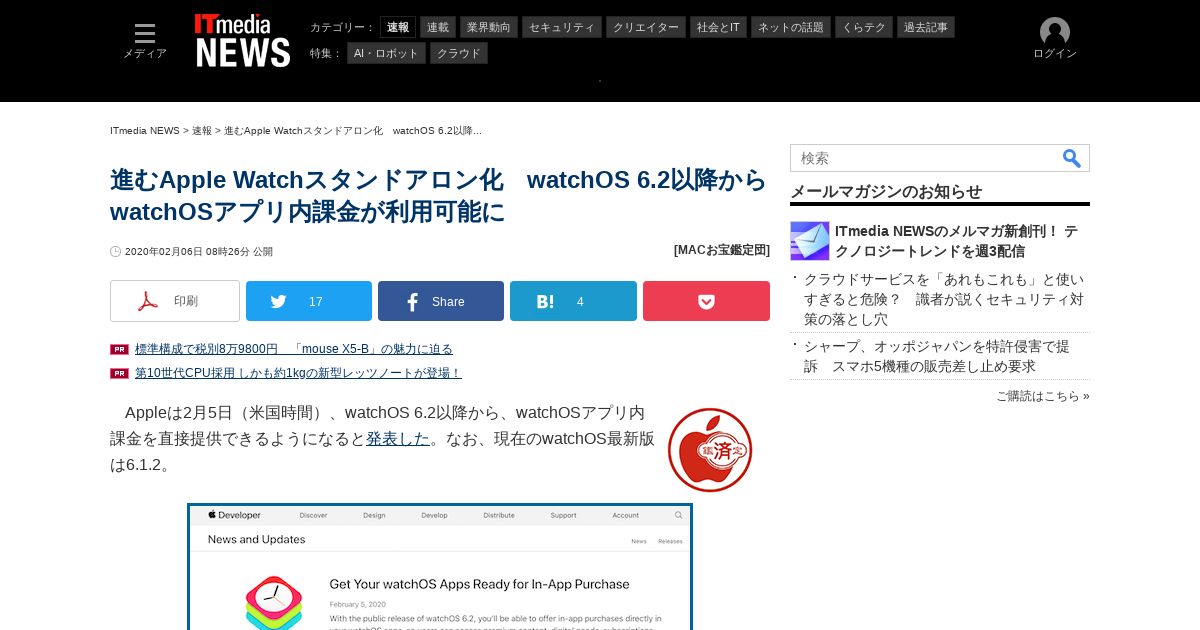Screen dimensions: 1200x630
Task: Follow the 発表した link in article
Action: 398,438
